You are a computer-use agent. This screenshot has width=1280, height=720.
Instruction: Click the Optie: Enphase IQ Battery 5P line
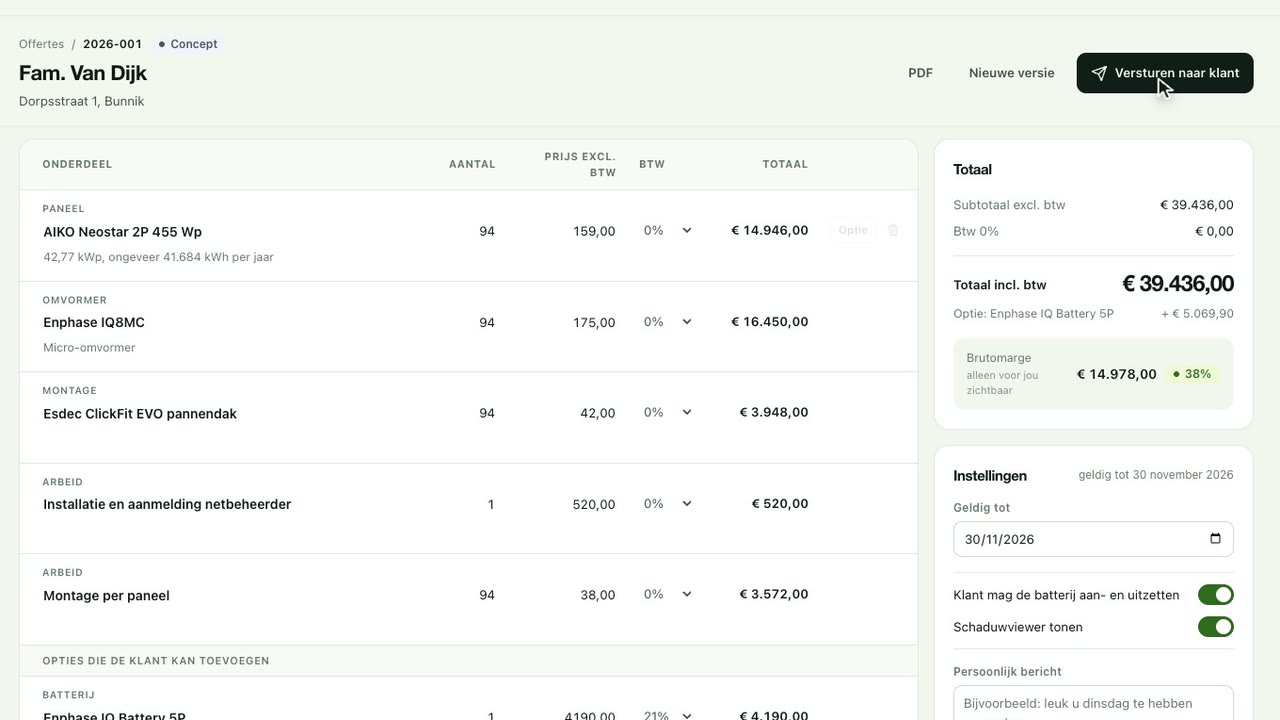pos(1093,314)
